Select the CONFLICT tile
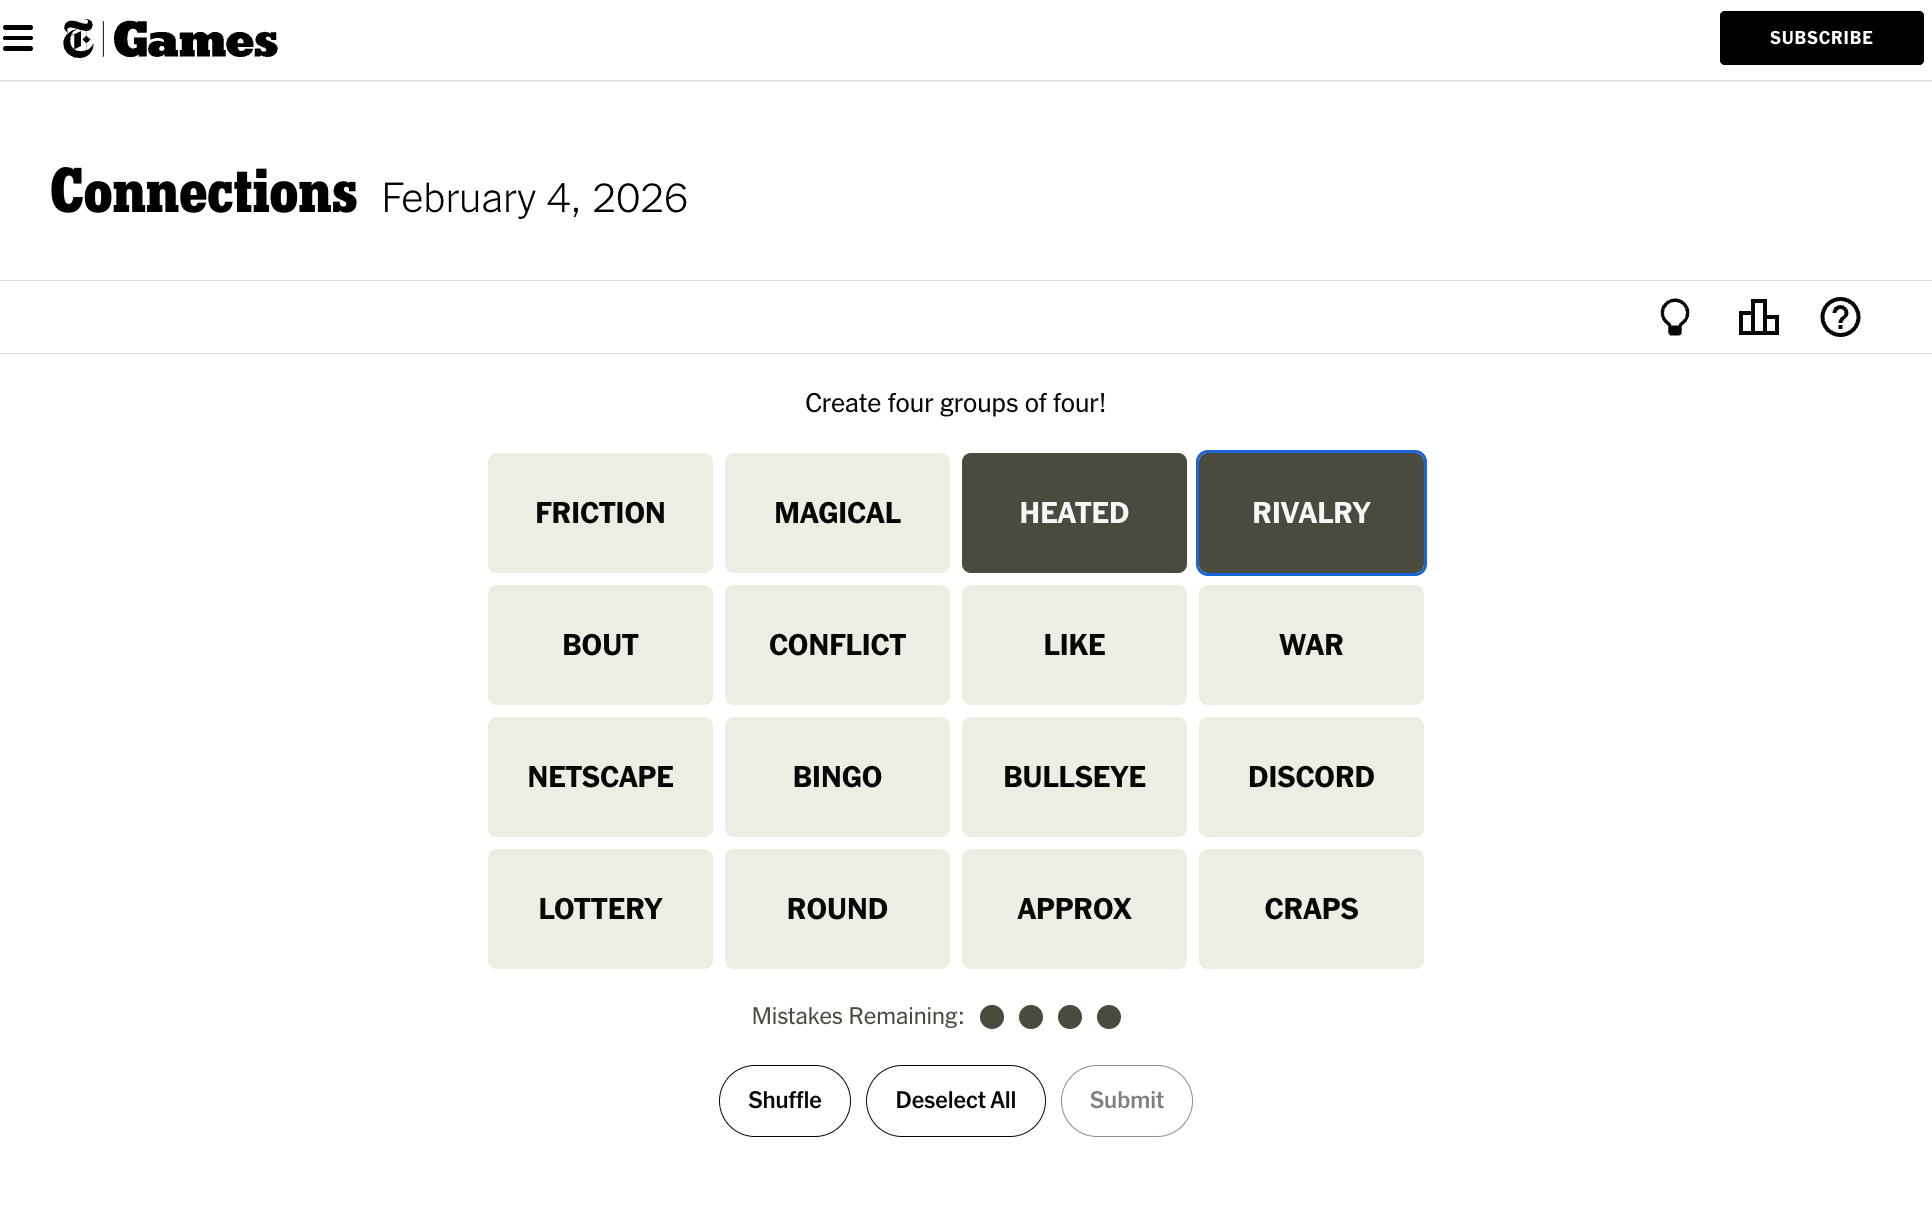This screenshot has width=1932, height=1218. coord(837,645)
